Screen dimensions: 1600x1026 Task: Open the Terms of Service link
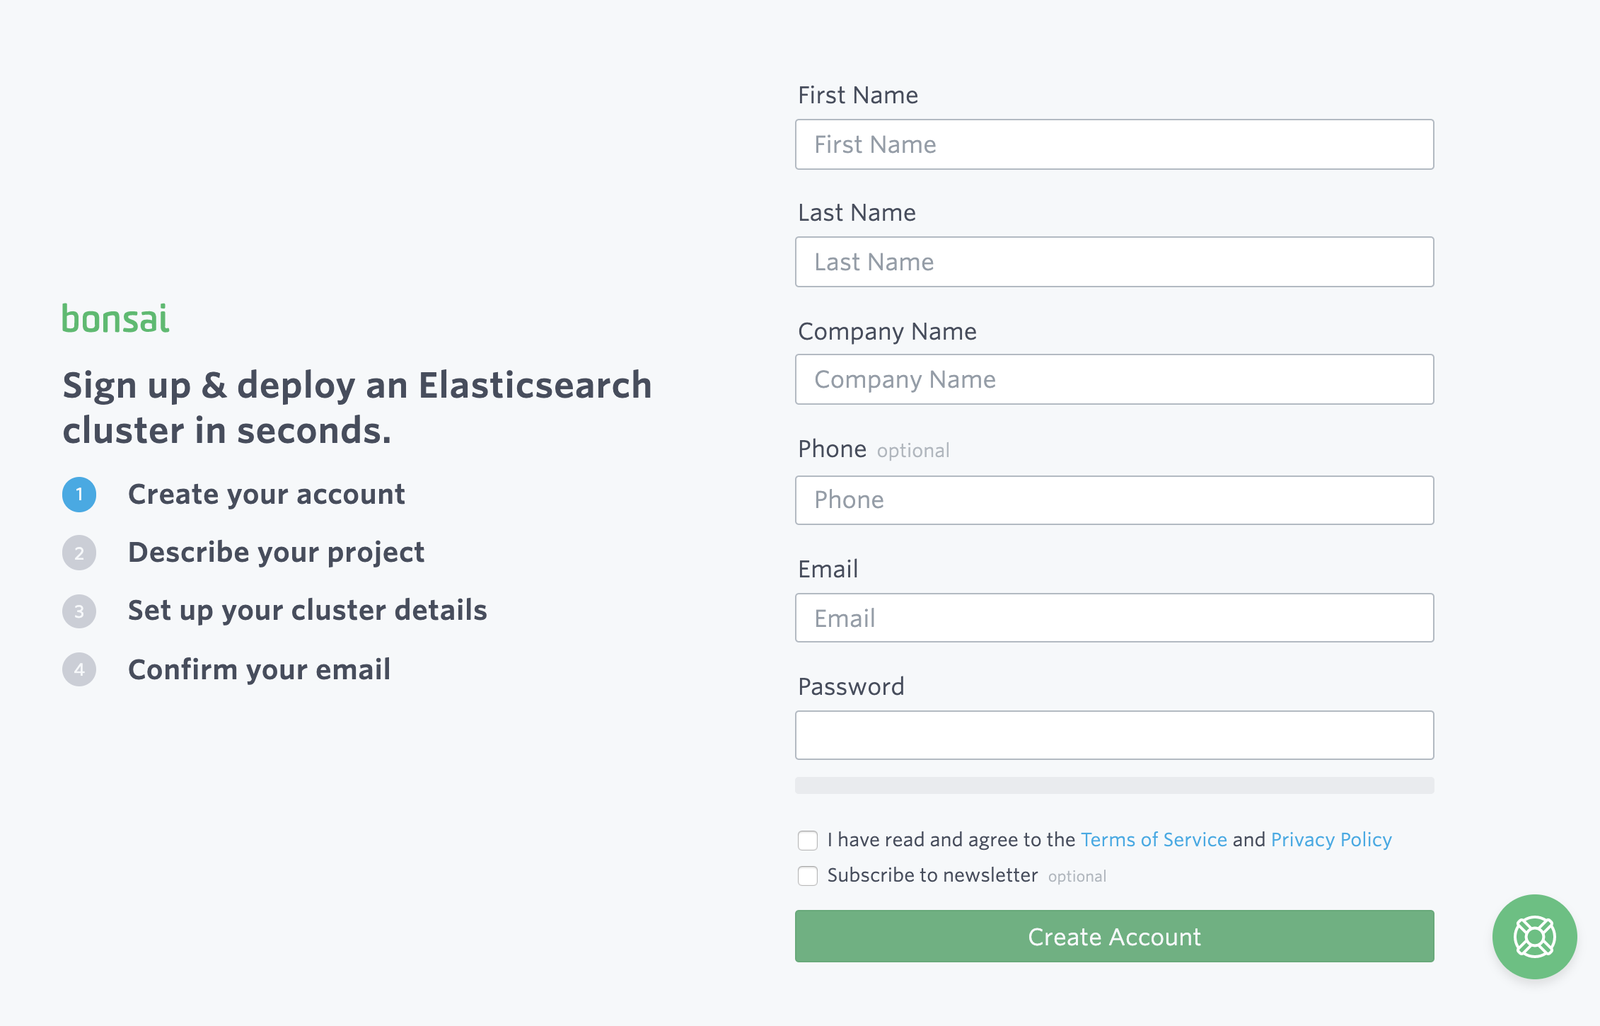[x=1153, y=840]
